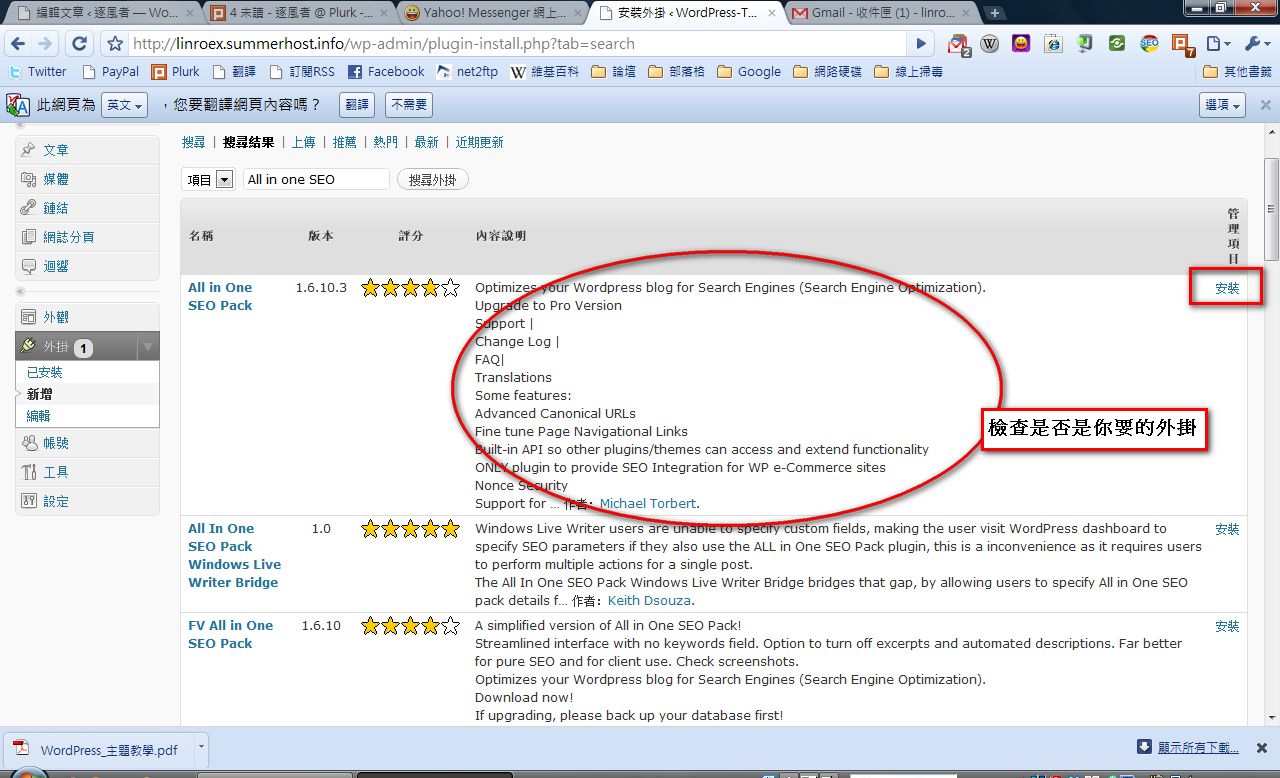Reload the current page

click(x=80, y=44)
